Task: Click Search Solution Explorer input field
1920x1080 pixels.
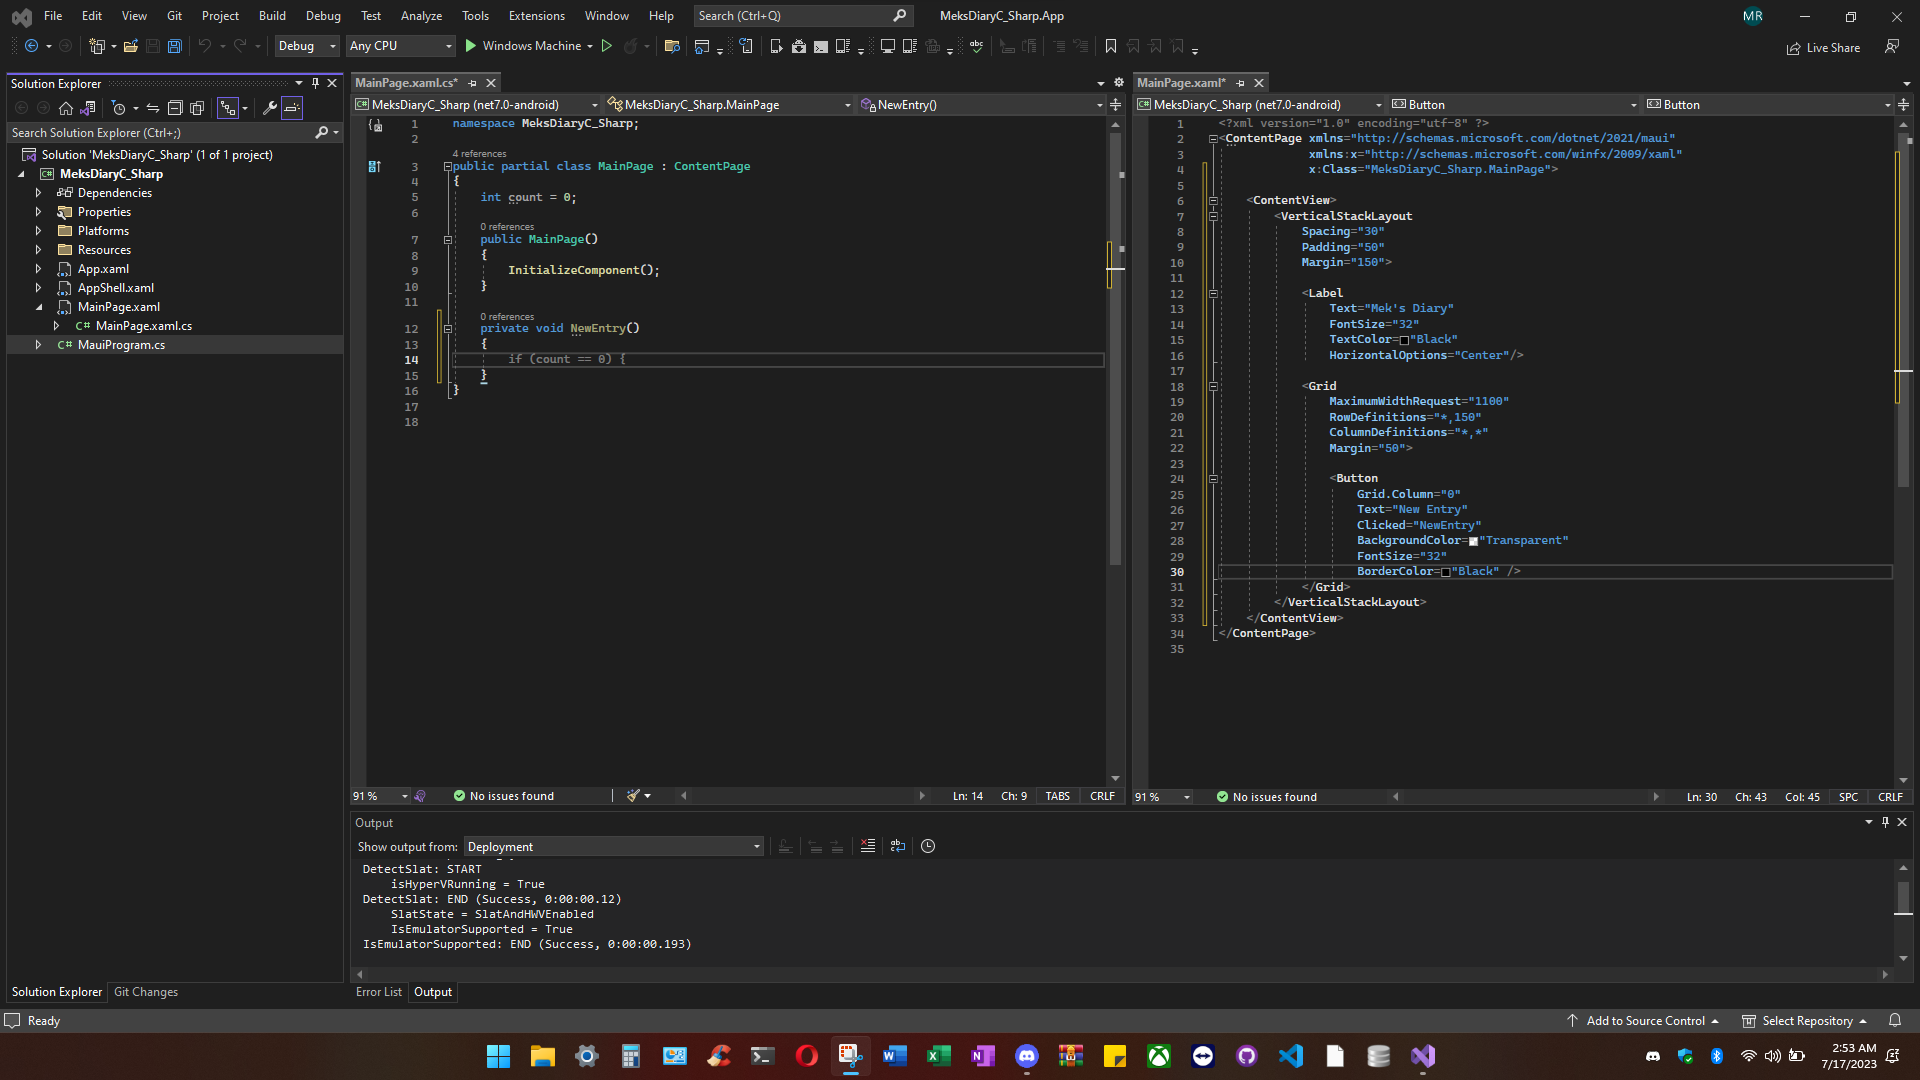Action: [160, 133]
